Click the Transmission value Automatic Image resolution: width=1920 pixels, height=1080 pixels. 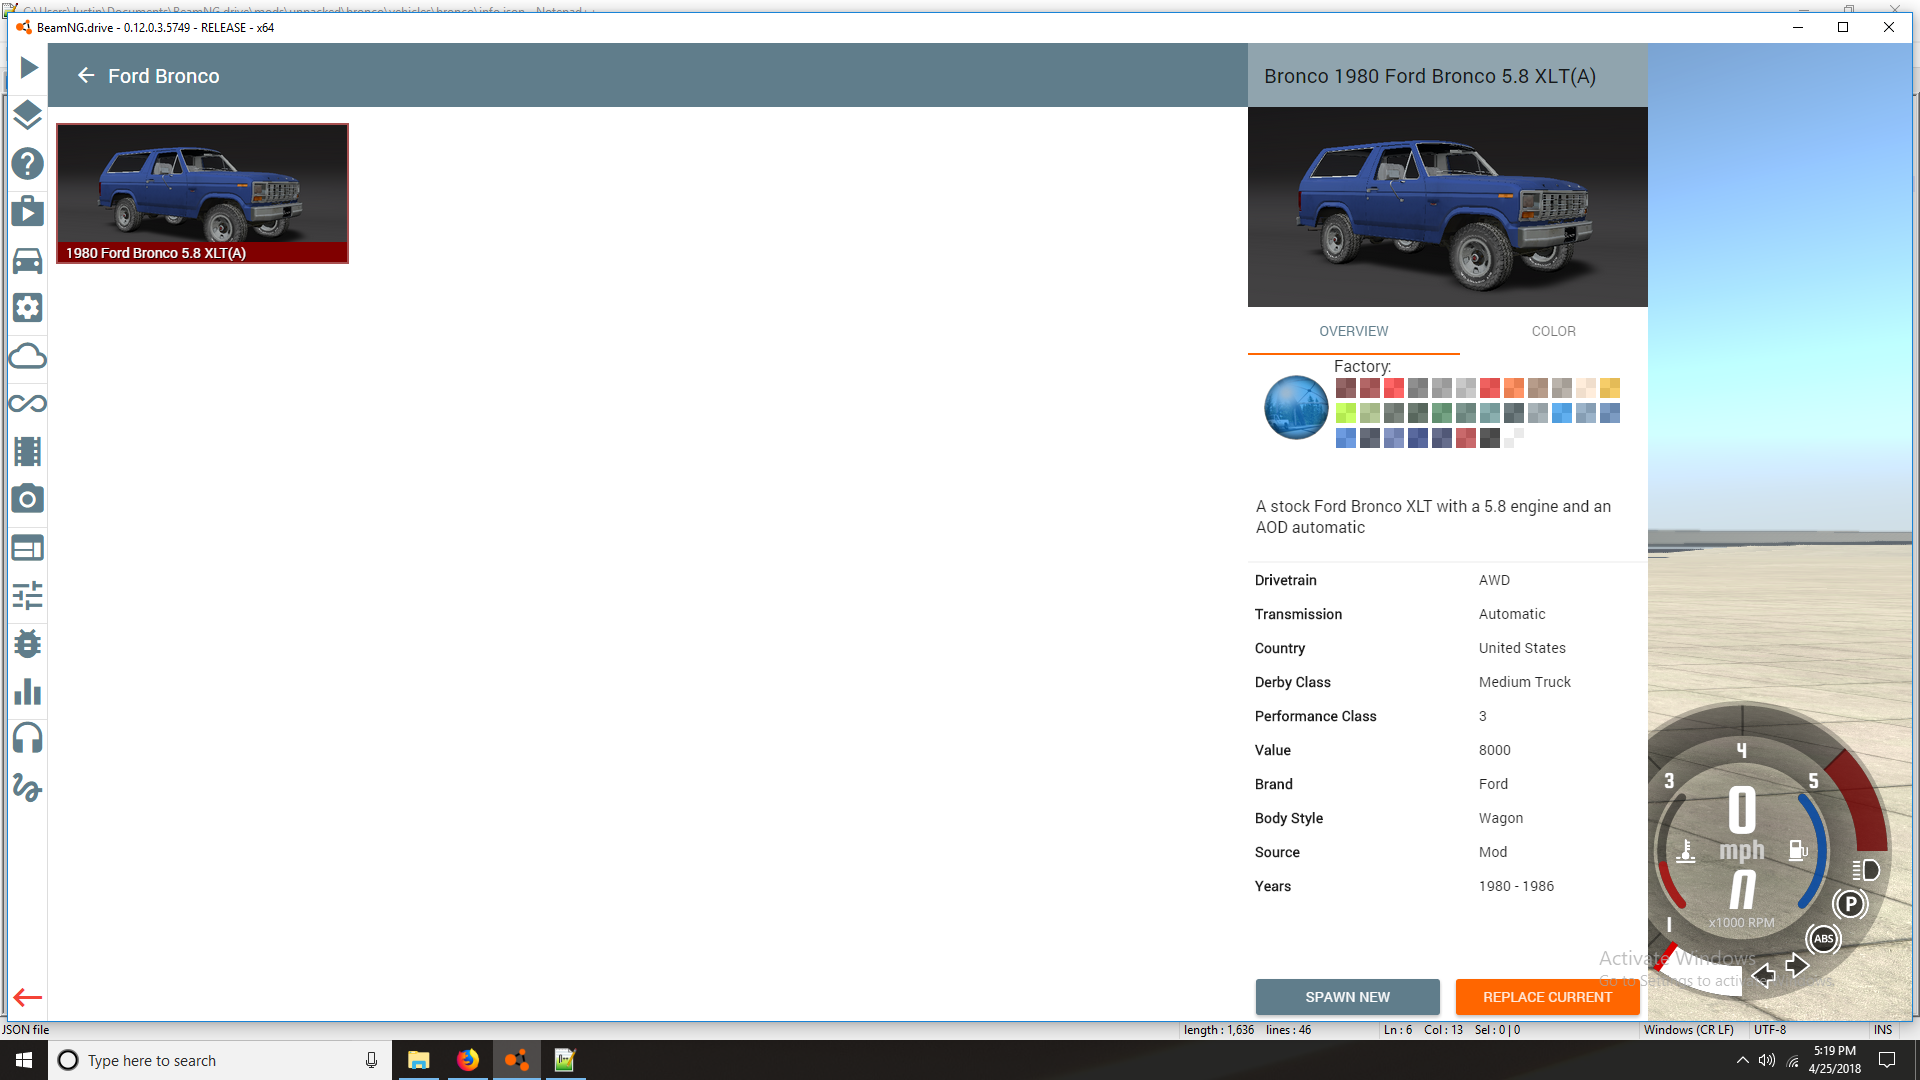coord(1512,614)
